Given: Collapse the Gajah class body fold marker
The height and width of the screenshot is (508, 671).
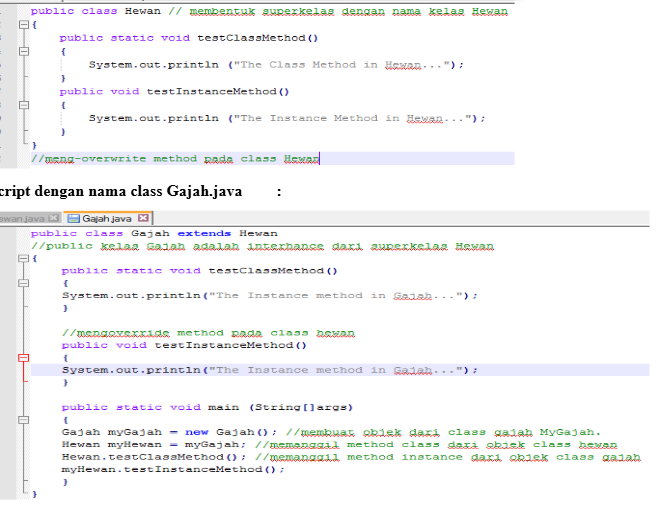Looking at the screenshot, I should pos(24,258).
